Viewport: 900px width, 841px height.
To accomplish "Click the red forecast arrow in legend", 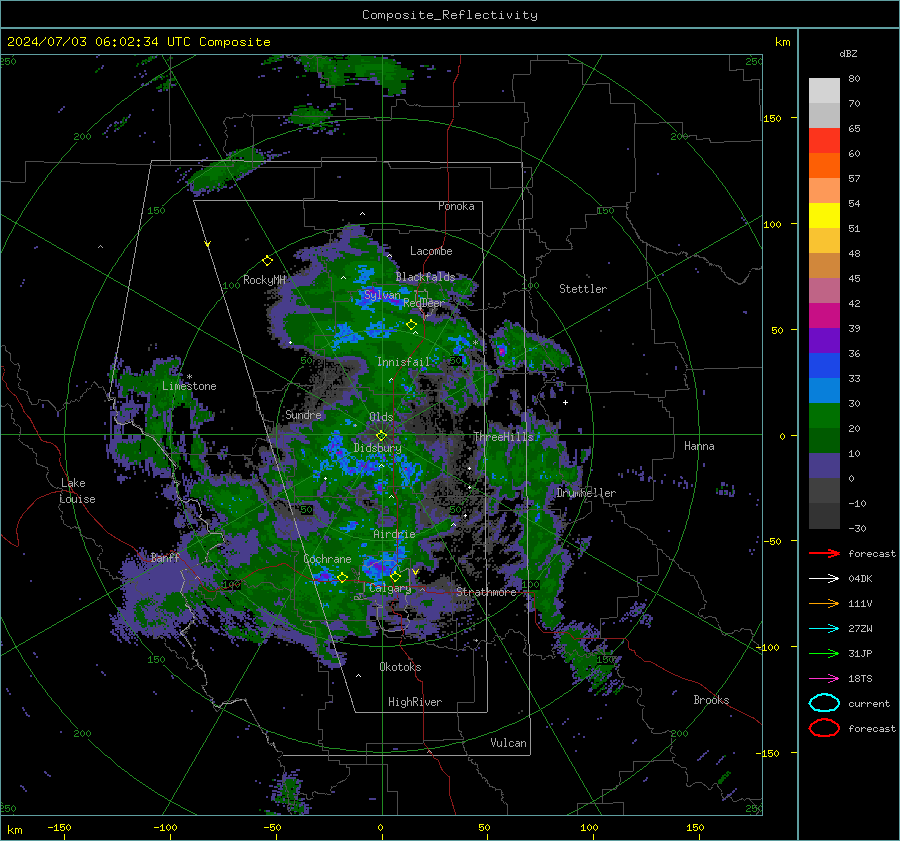I will pyautogui.click(x=824, y=553).
